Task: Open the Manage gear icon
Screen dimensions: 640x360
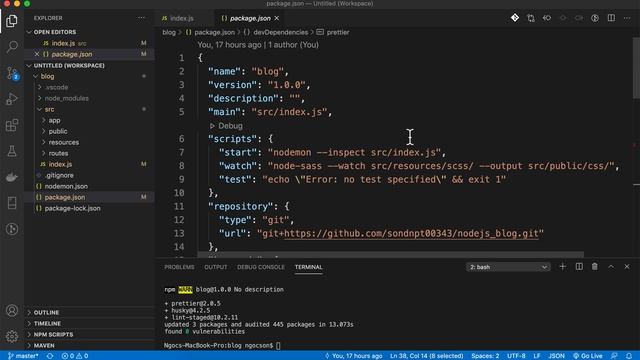Action: [x=12, y=336]
